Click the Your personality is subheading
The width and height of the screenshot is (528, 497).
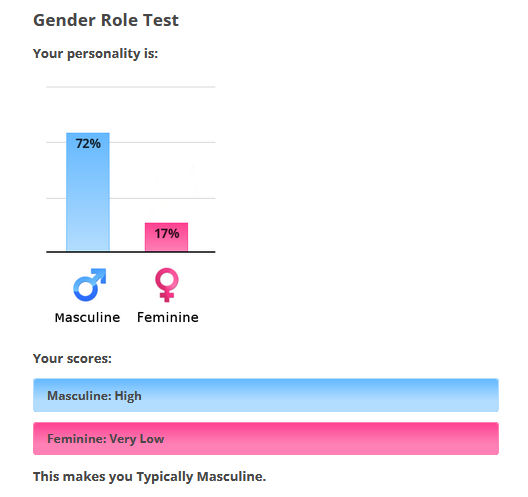95,54
